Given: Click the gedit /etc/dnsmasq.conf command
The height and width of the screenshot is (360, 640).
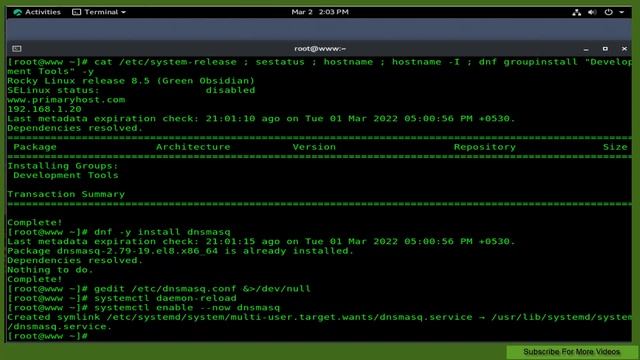Looking at the screenshot, I should tap(202, 289).
